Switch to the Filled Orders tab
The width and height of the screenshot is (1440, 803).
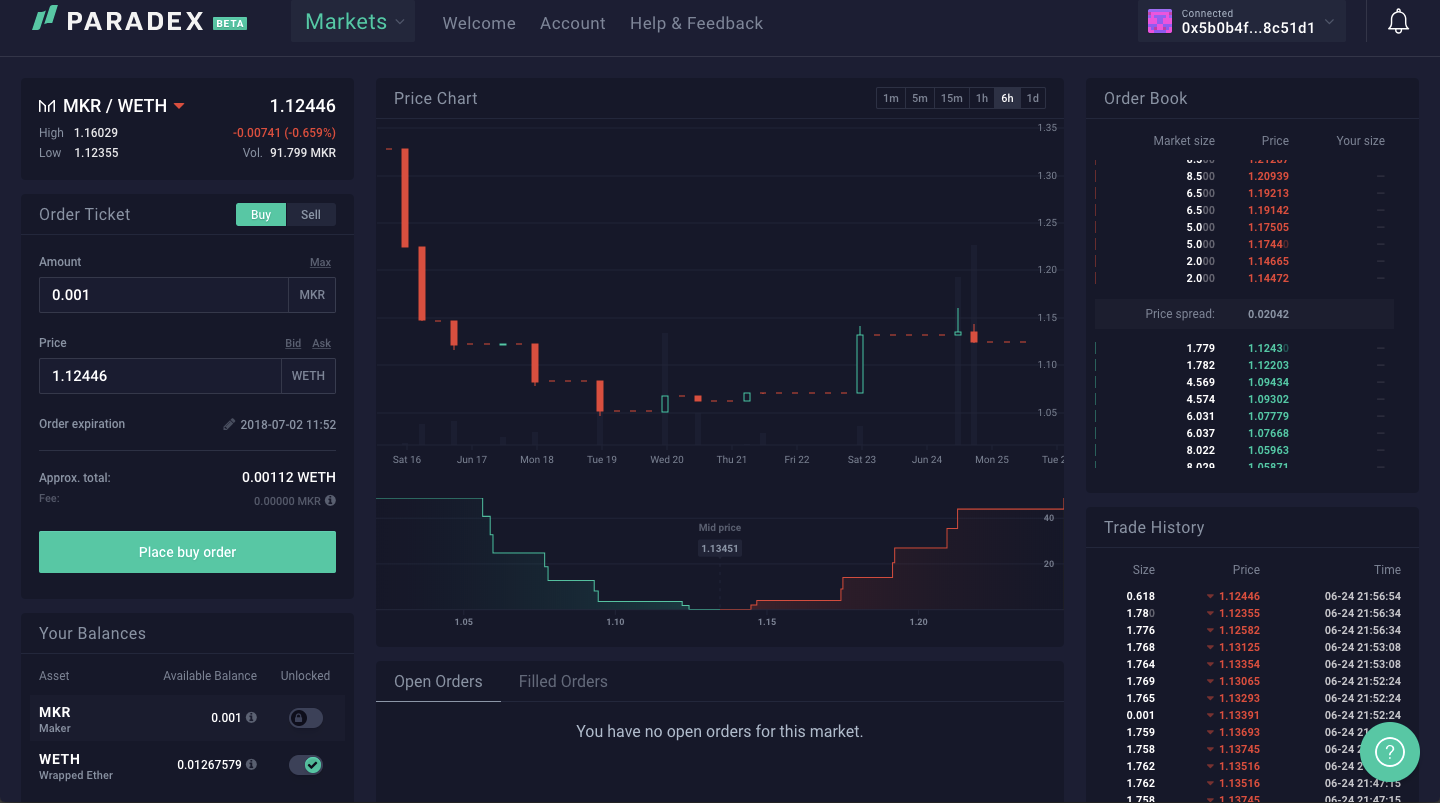tap(563, 681)
